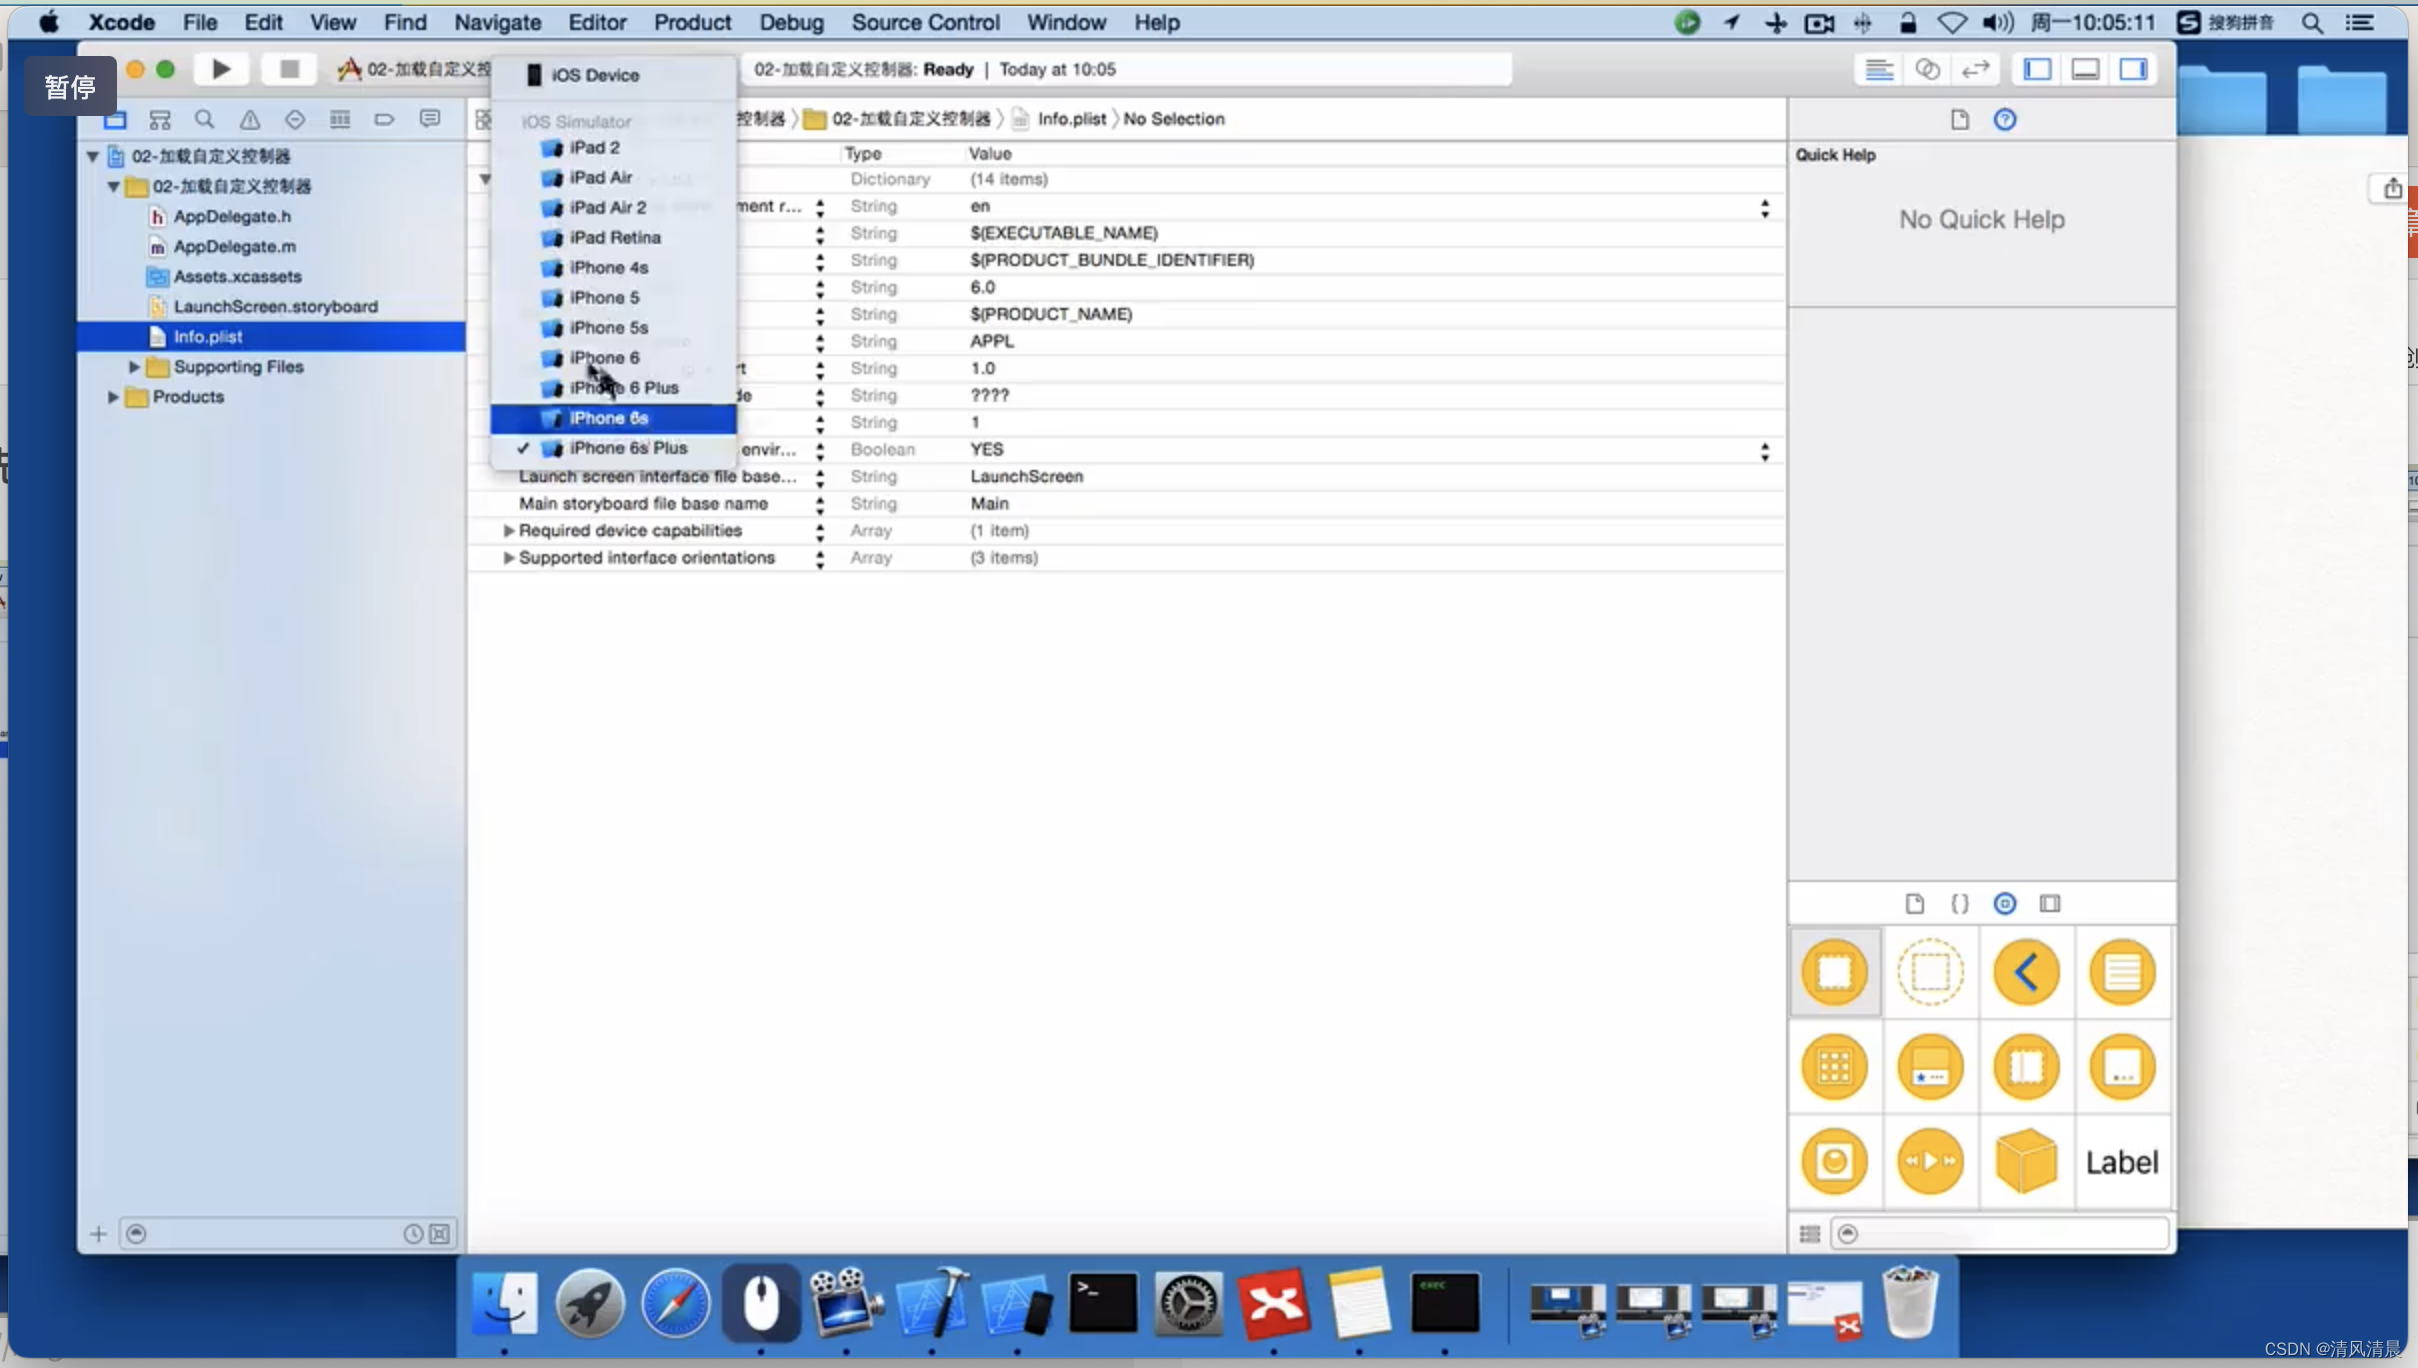Add a new file with plus button
The width and height of the screenshot is (2418, 1368).
(x=98, y=1234)
